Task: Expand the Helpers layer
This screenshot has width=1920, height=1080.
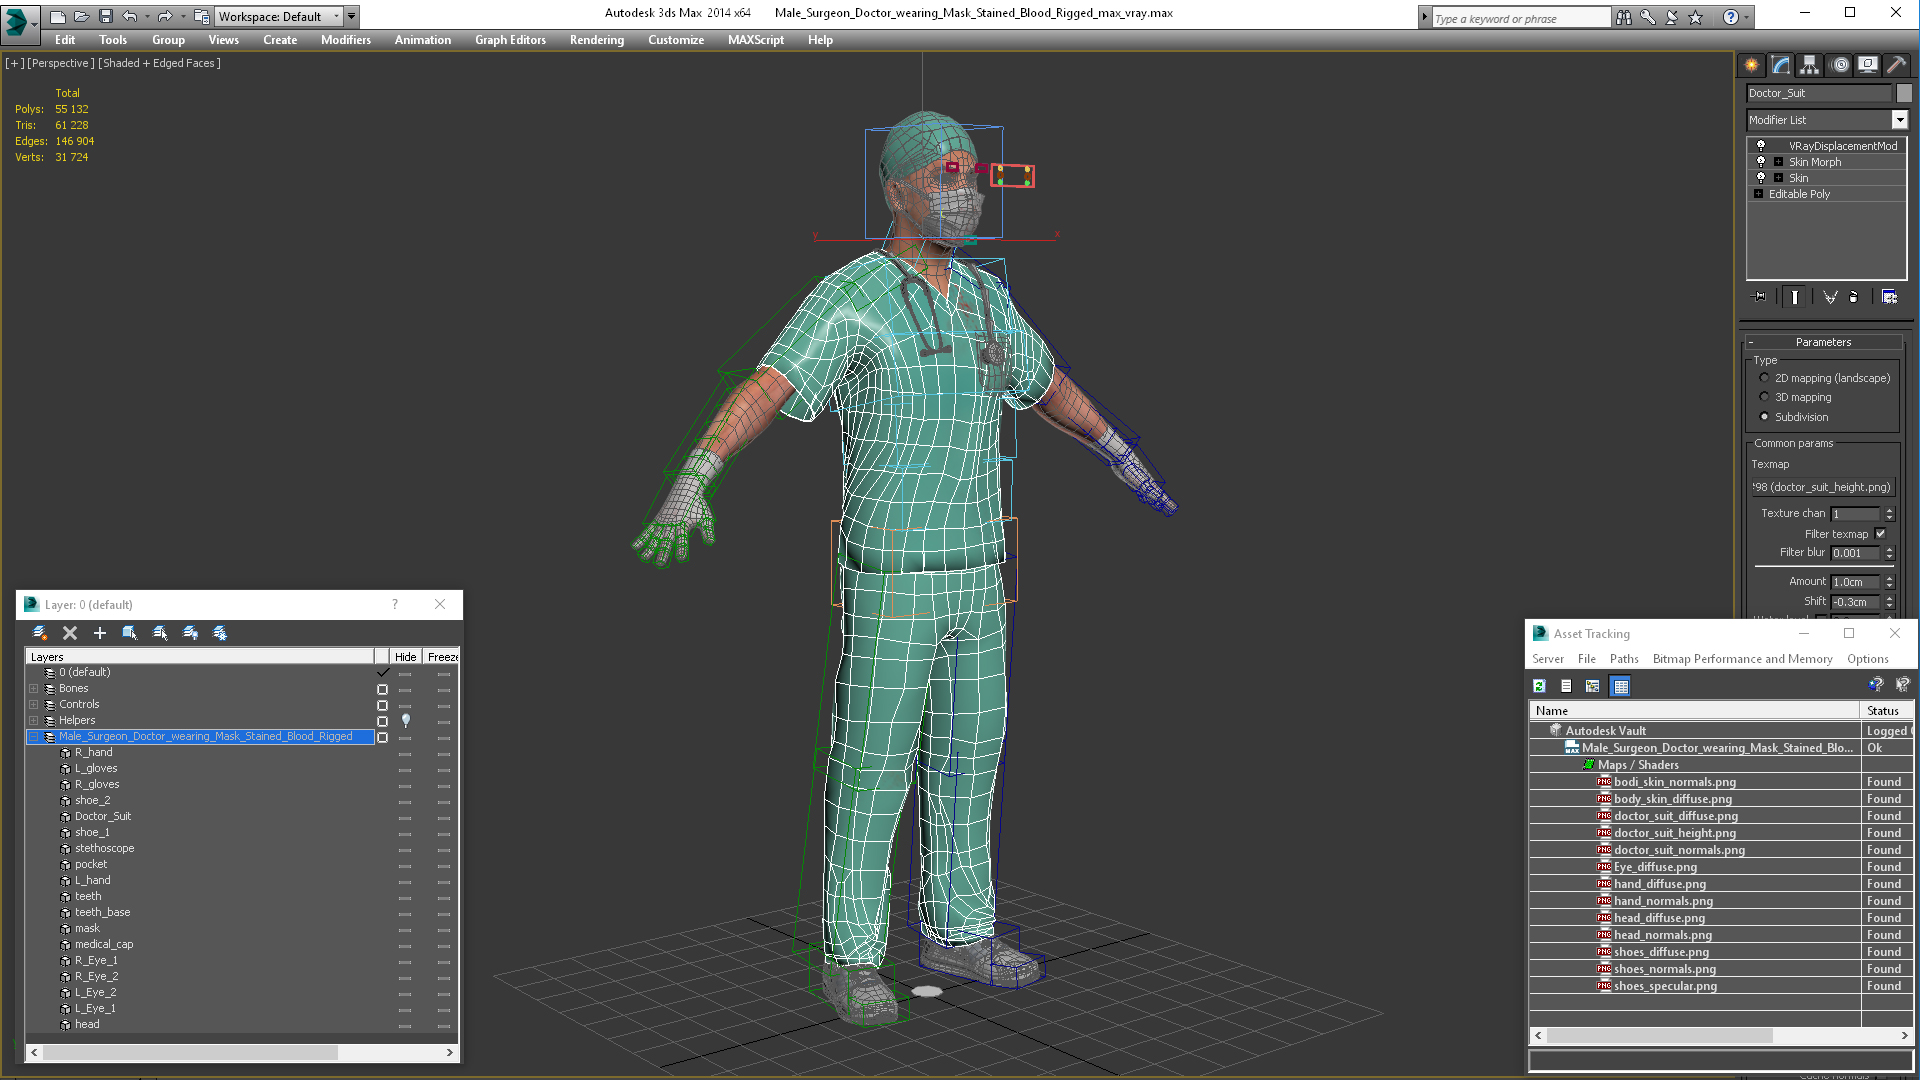Action: point(33,721)
